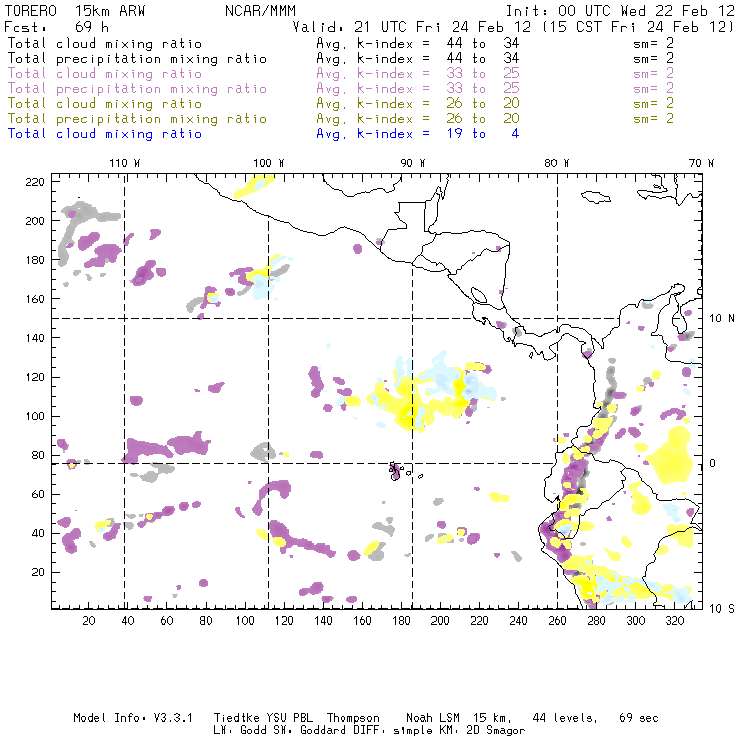
Task: Select the "0" equator latitude label
Action: point(713,463)
